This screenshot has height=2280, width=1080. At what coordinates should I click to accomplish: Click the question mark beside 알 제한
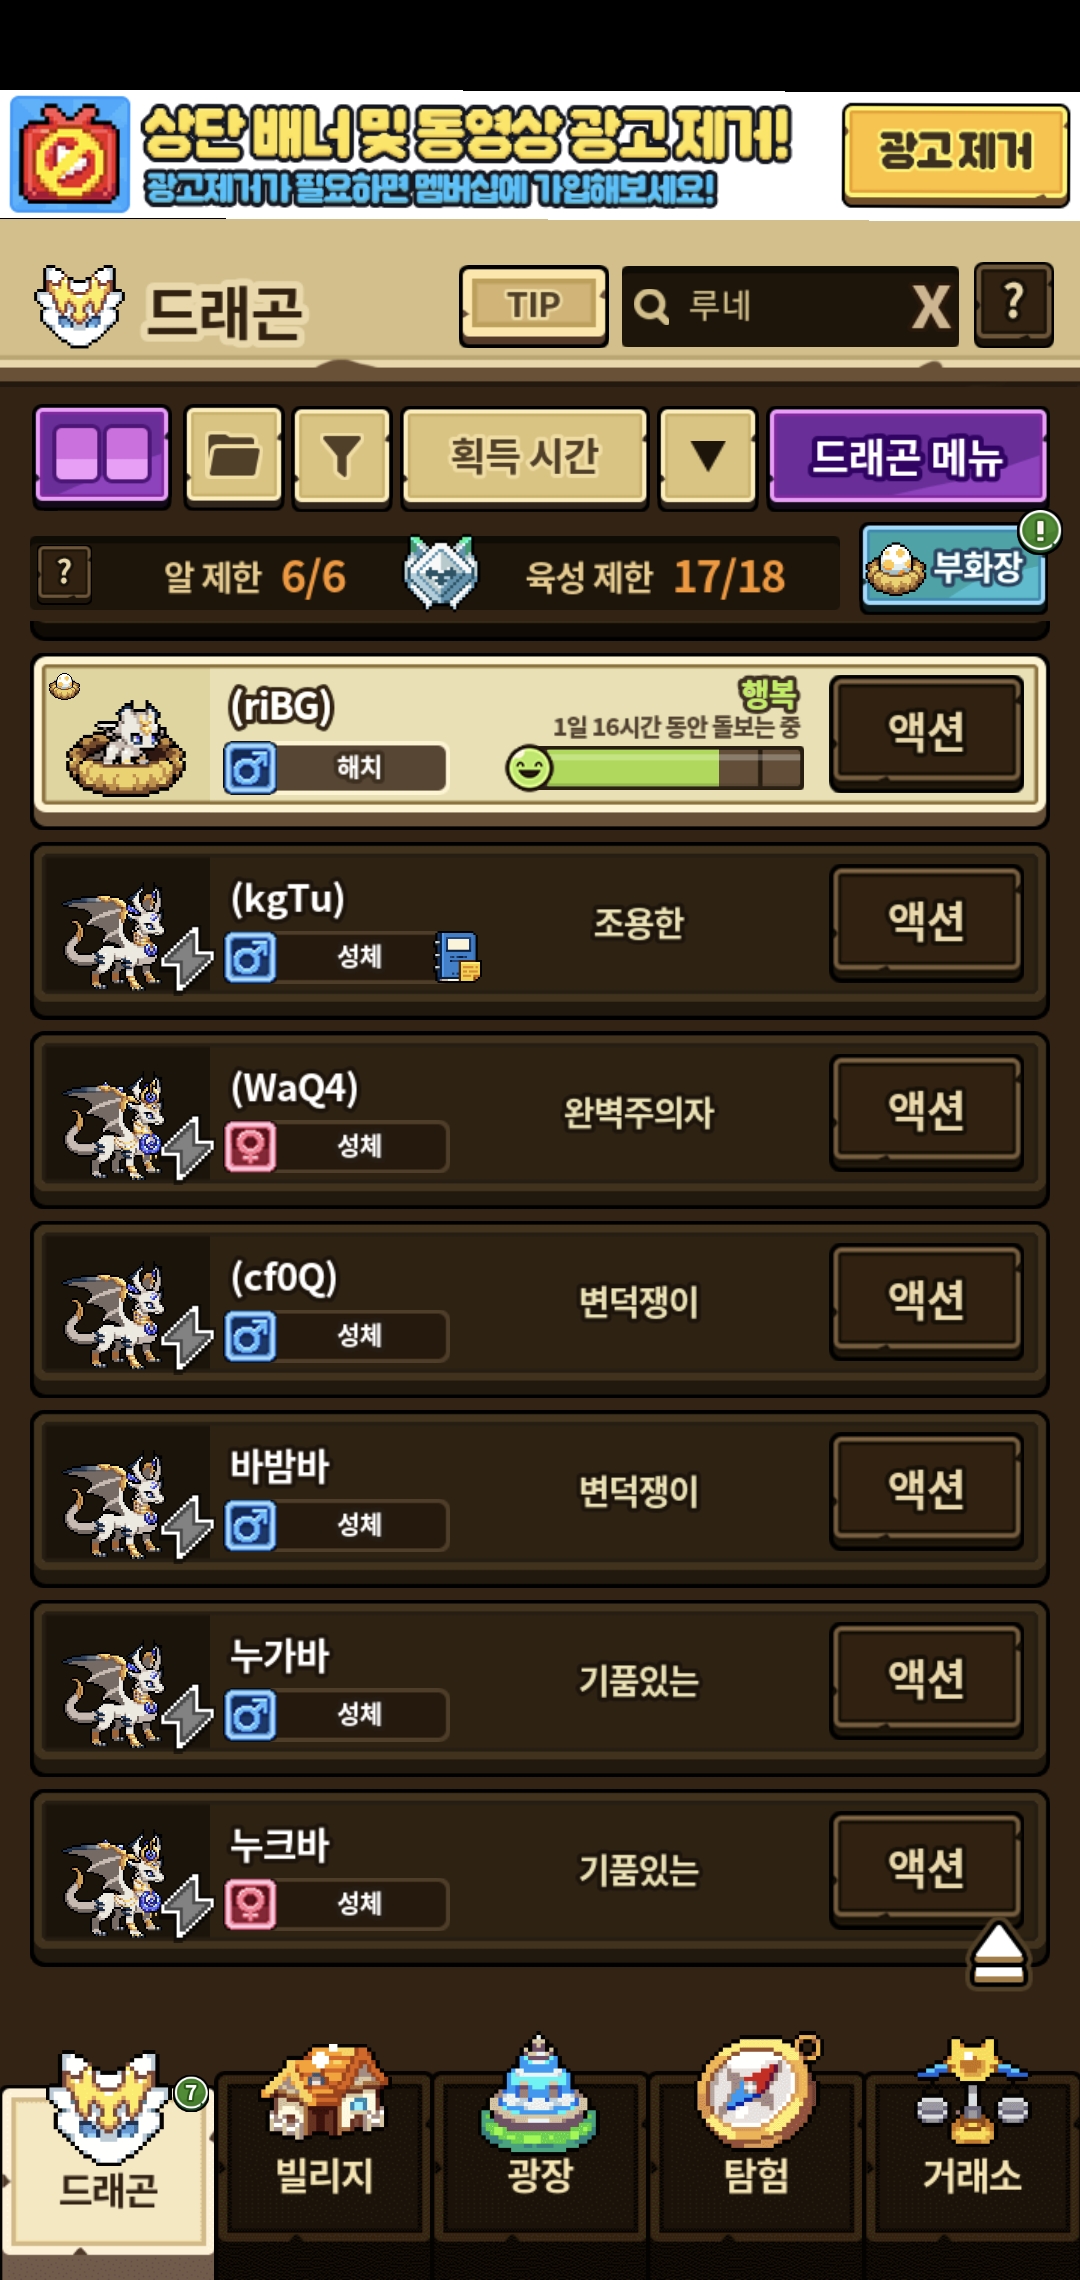coord(65,574)
